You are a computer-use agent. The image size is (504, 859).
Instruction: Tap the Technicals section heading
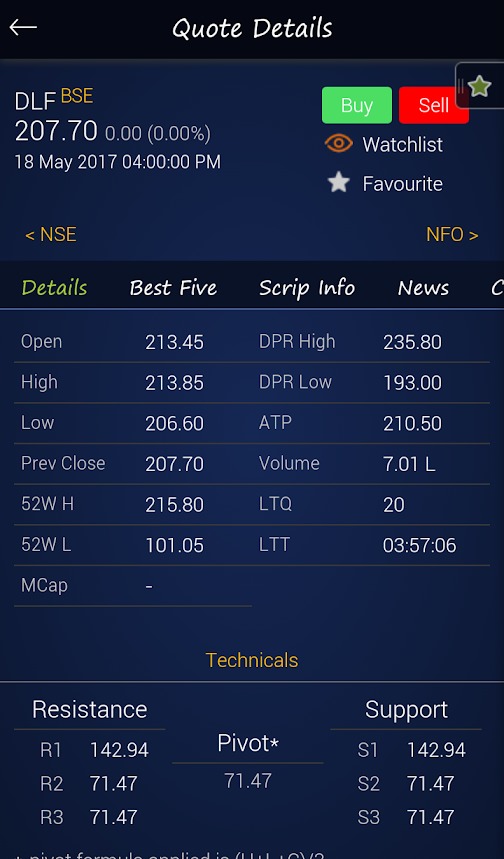click(x=252, y=660)
